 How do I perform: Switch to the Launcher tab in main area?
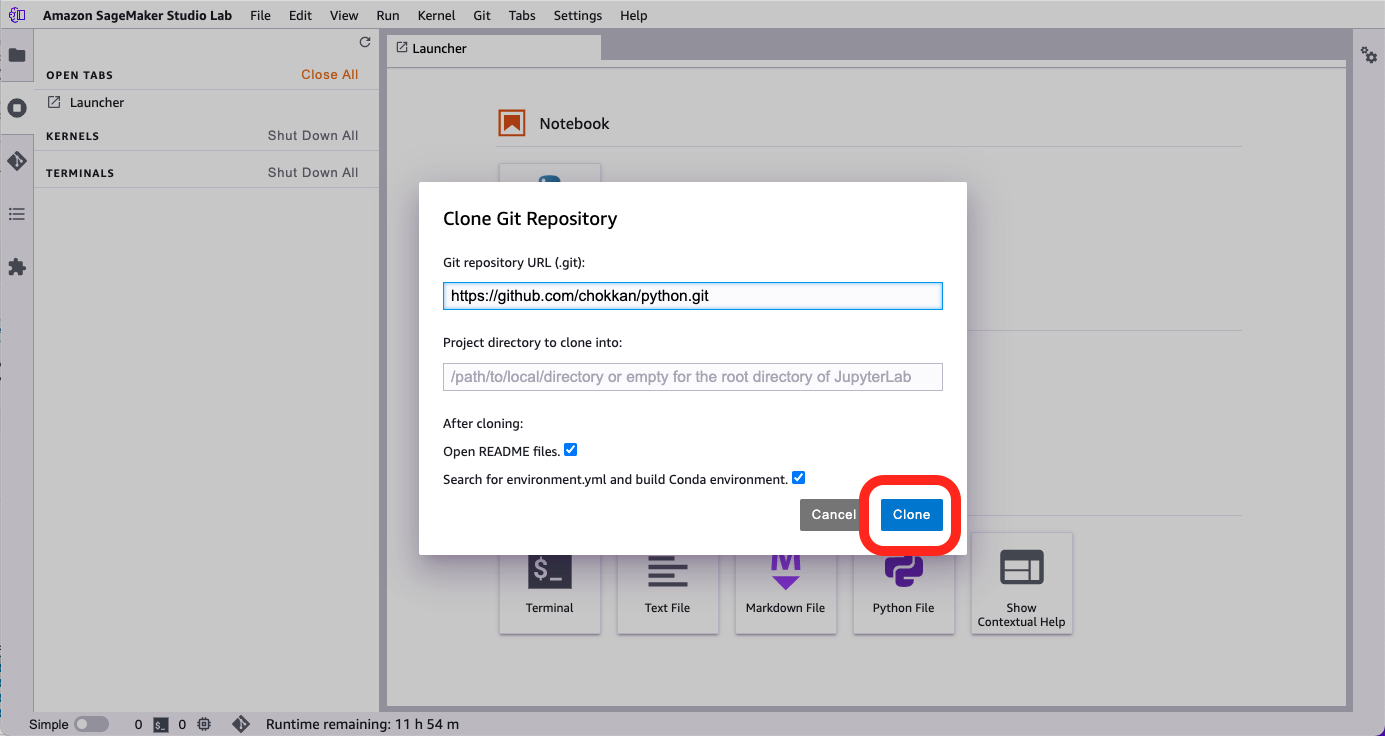(x=494, y=48)
